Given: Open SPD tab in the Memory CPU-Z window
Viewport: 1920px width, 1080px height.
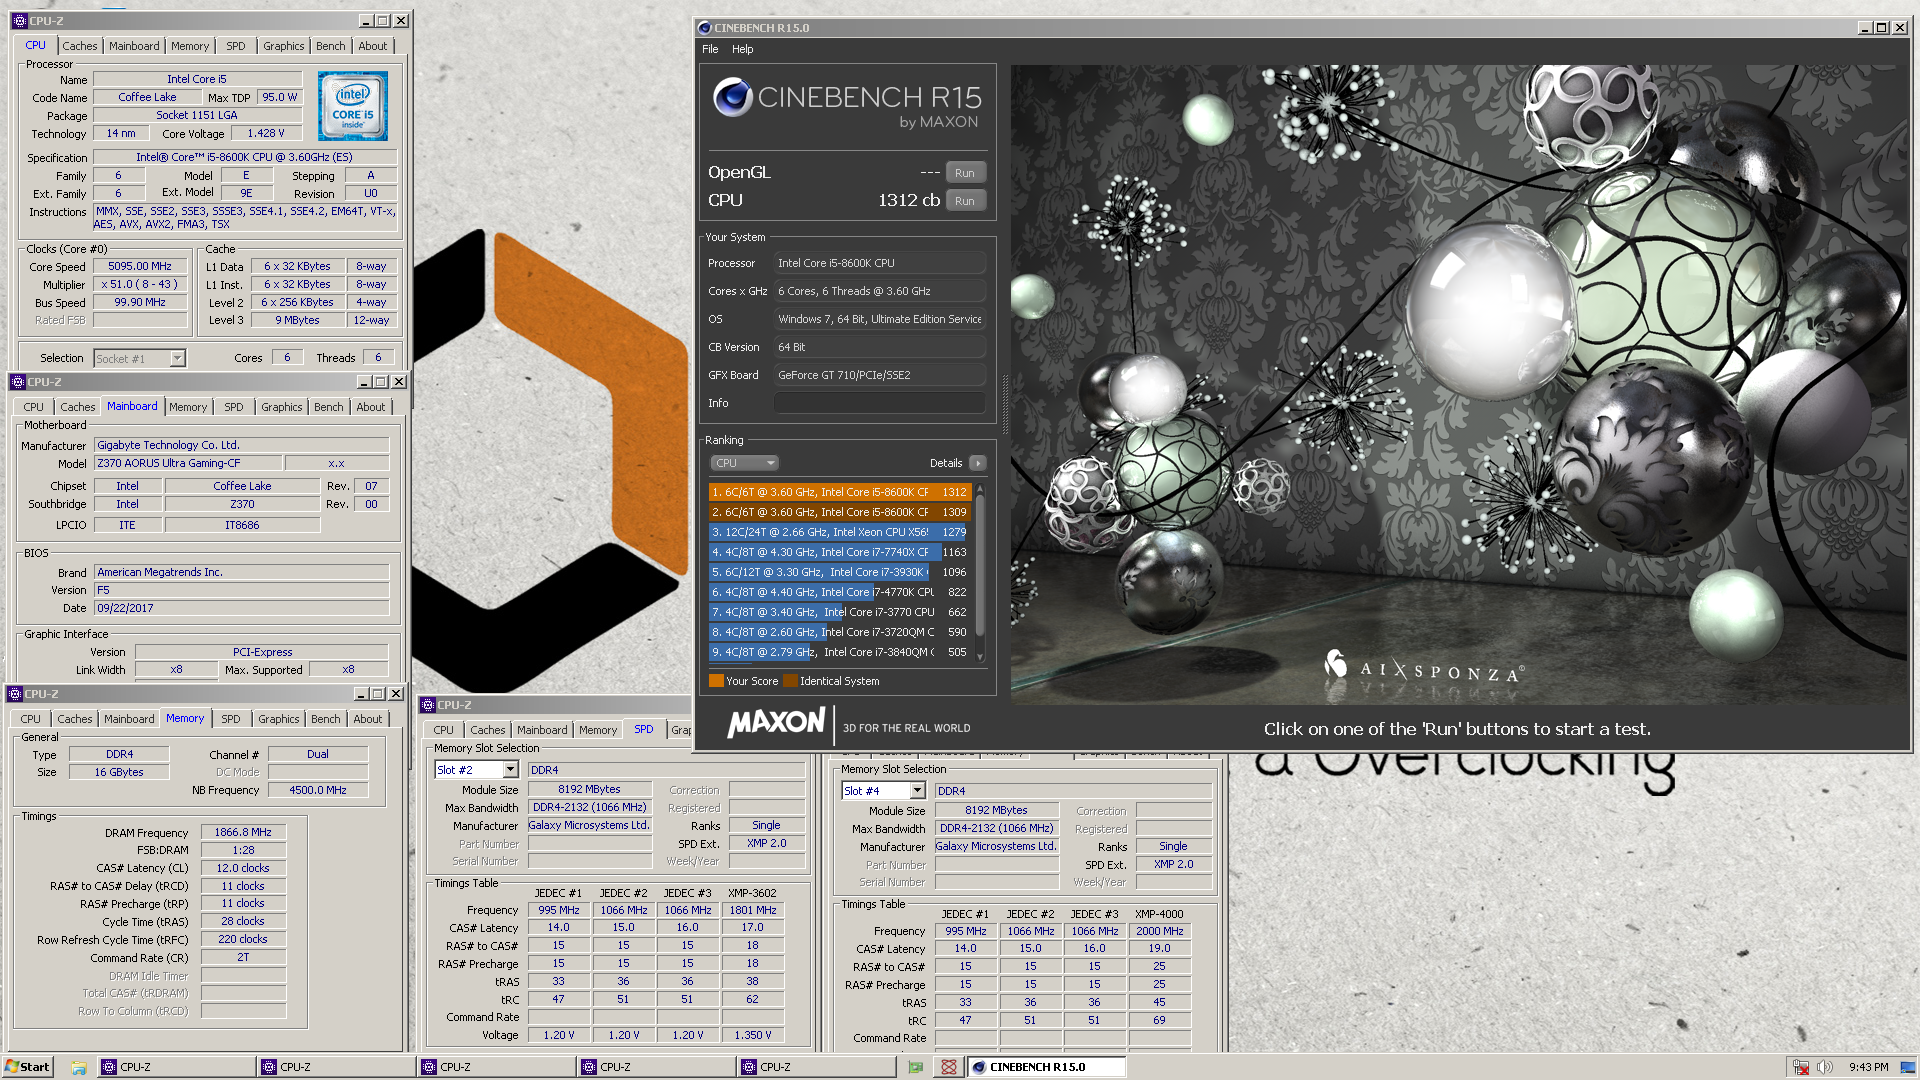Looking at the screenshot, I should click(230, 719).
